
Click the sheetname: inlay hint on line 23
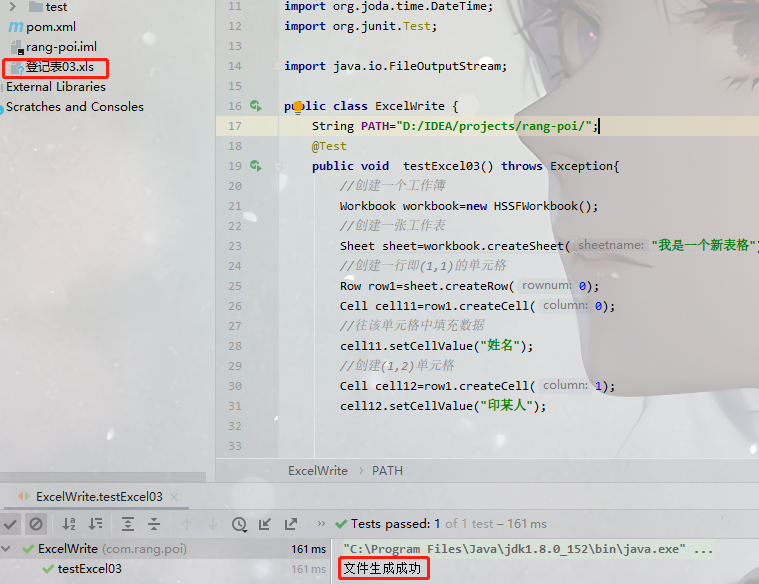coord(611,246)
